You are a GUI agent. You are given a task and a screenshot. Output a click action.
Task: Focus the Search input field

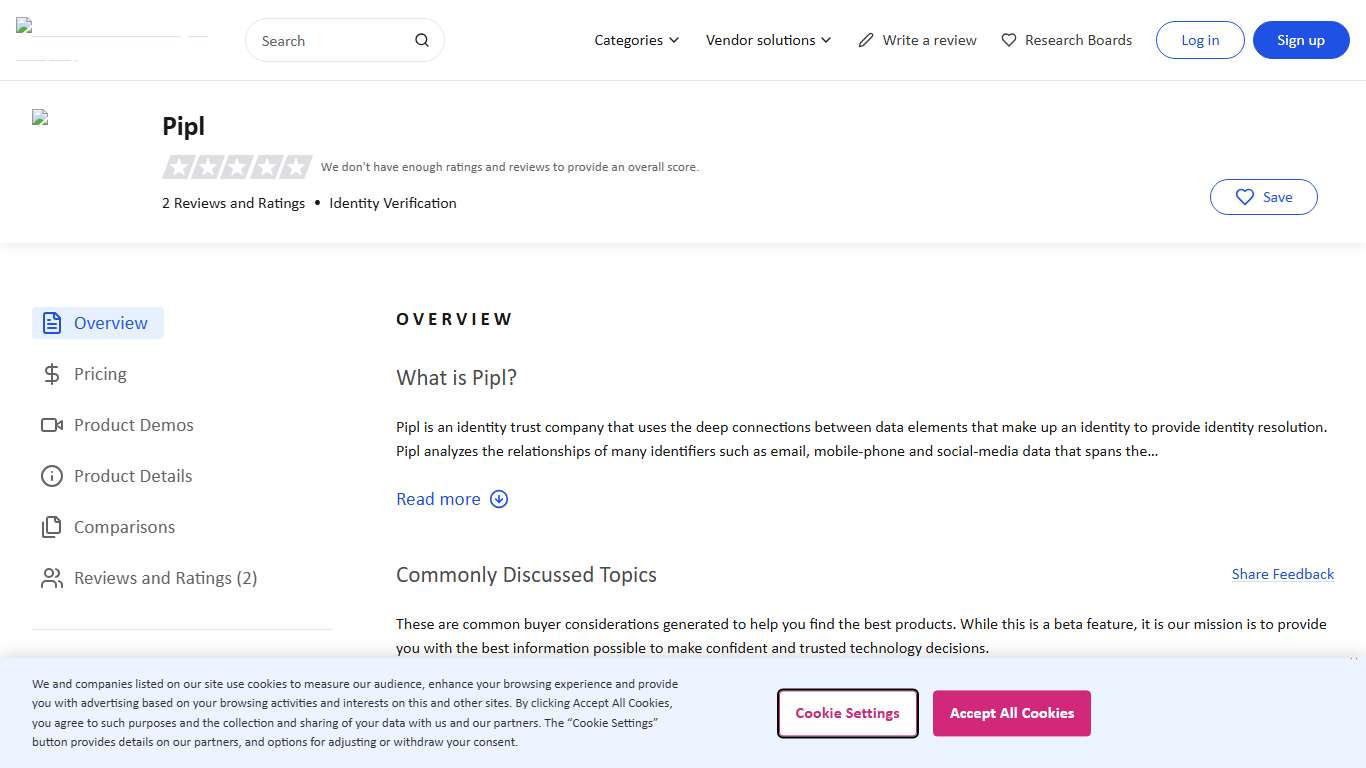click(330, 41)
